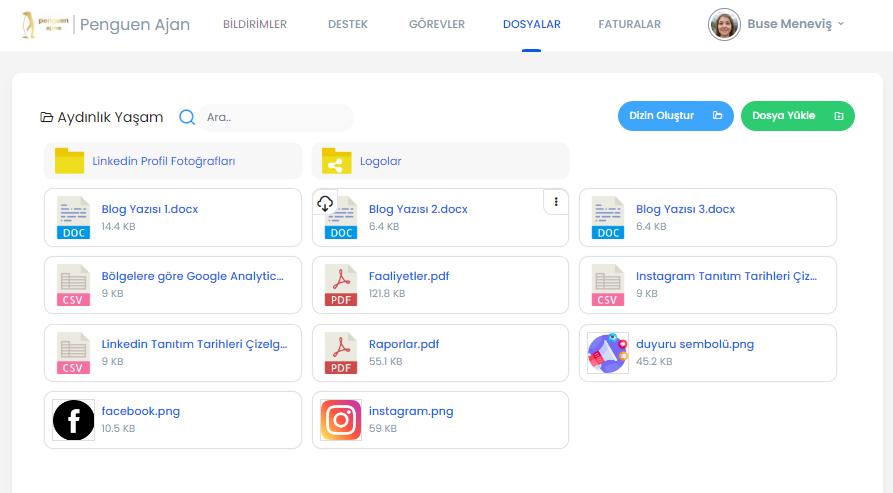Focus the Ara search field
The height and width of the screenshot is (493, 893).
274,117
